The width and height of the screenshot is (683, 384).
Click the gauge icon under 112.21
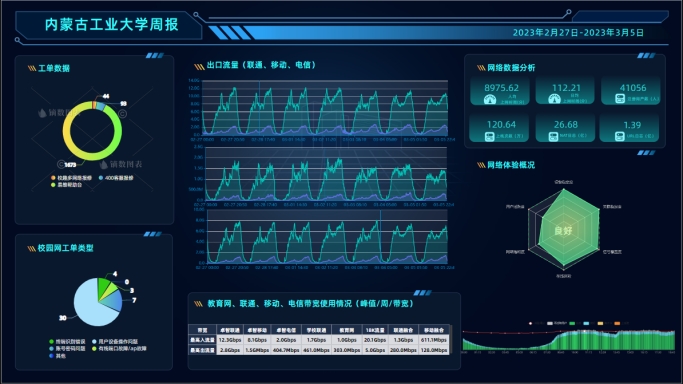pos(554,99)
